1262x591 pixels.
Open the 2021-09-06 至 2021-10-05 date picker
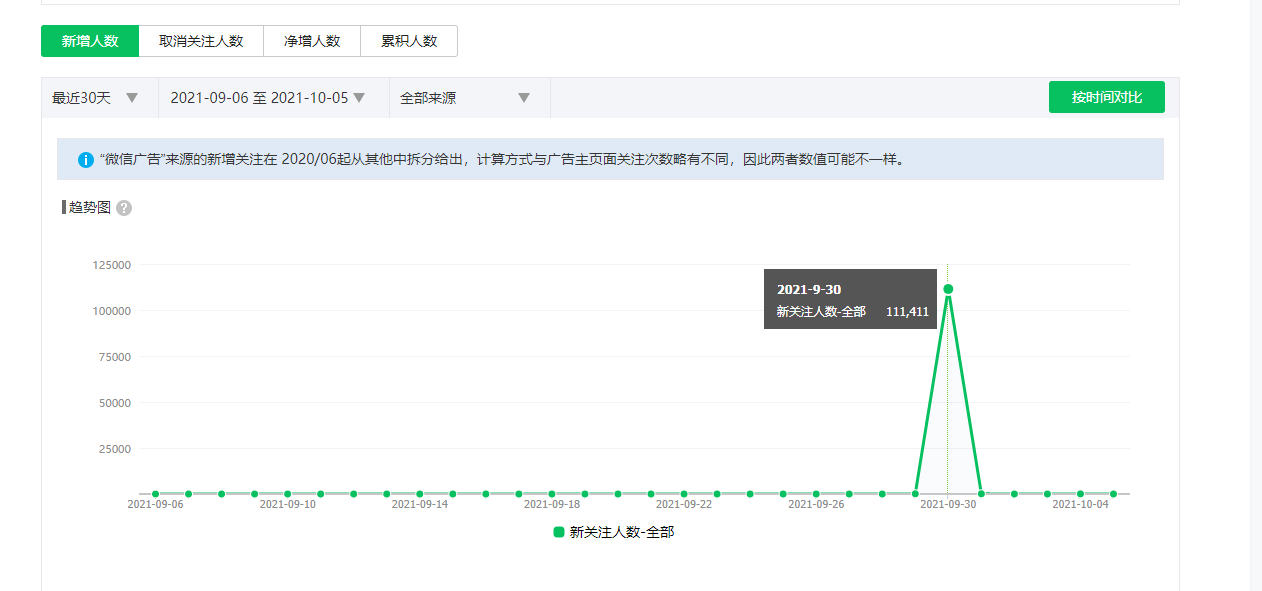pos(267,98)
